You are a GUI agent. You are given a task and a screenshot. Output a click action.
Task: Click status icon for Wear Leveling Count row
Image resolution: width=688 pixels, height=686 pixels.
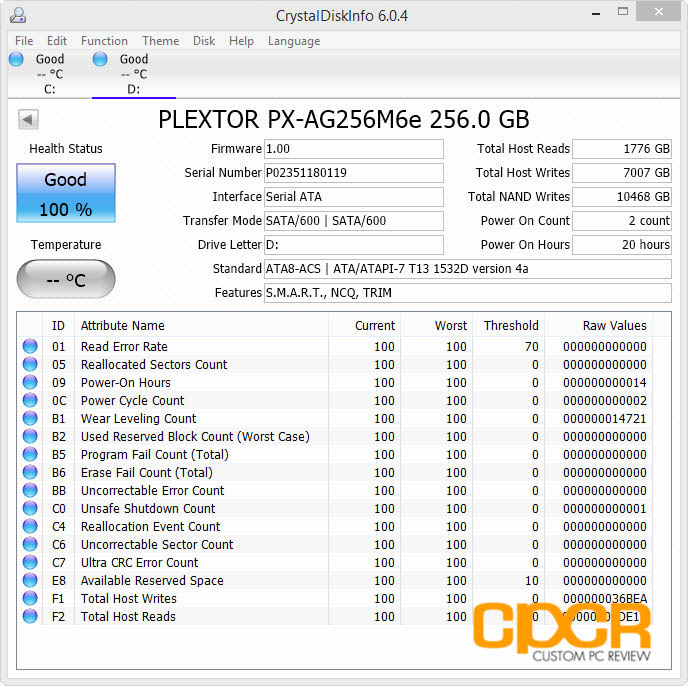point(30,418)
